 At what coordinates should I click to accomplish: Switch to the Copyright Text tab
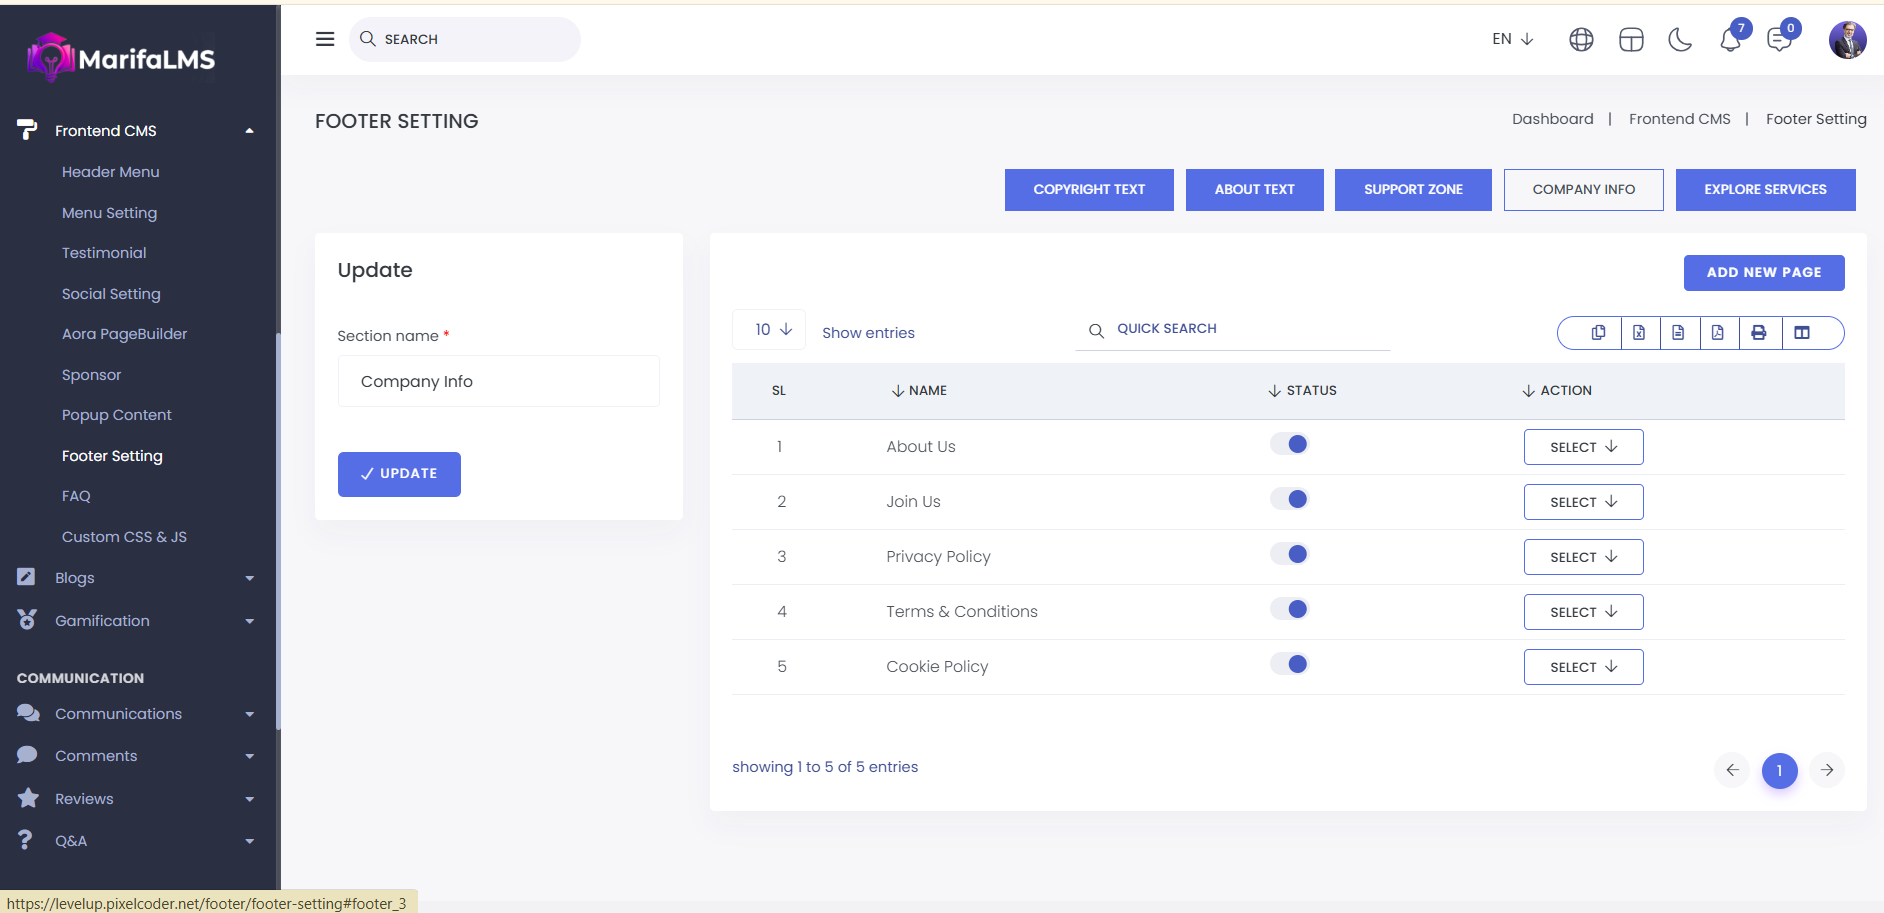[x=1089, y=190]
